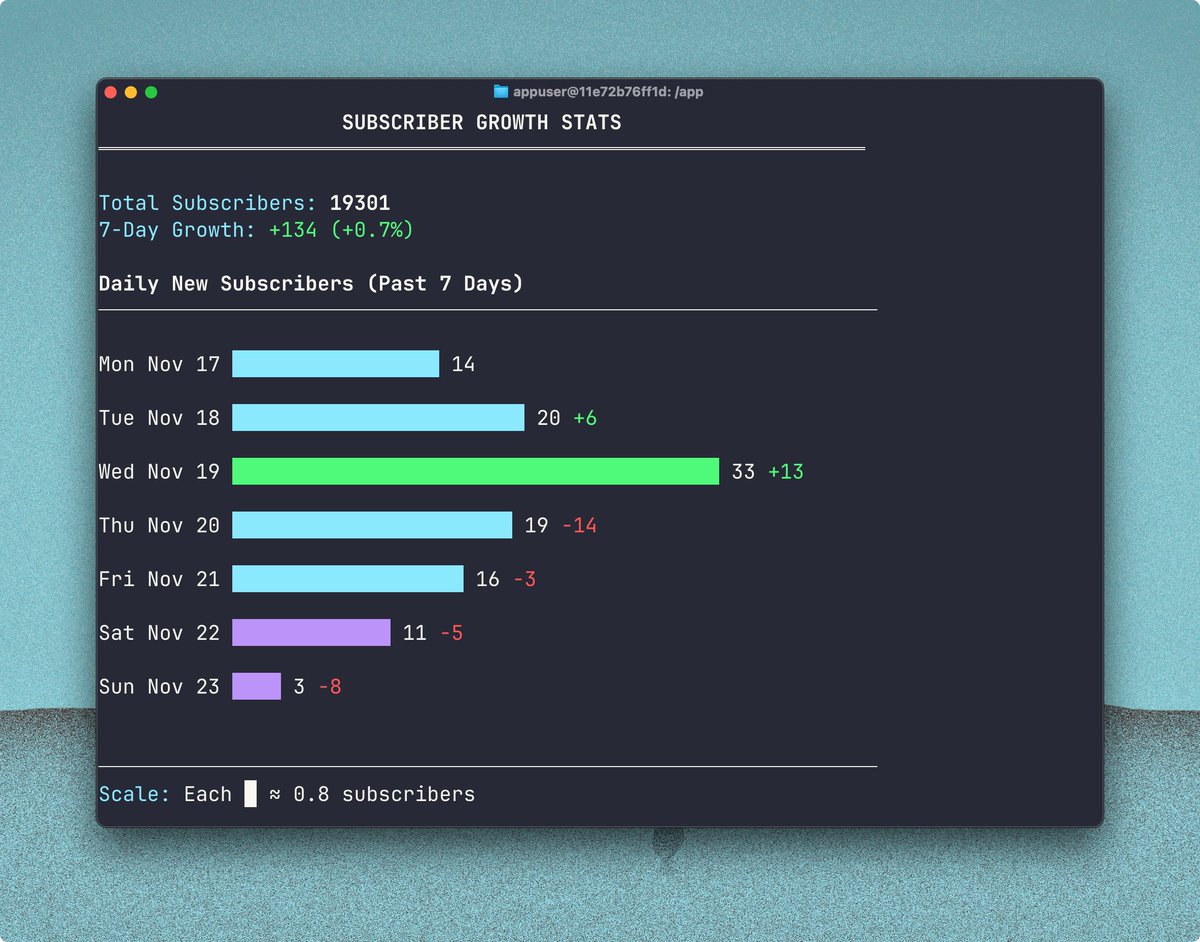The width and height of the screenshot is (1200, 942).
Task: Click the purple Sun Nov 23 bar
Action: click(x=256, y=687)
